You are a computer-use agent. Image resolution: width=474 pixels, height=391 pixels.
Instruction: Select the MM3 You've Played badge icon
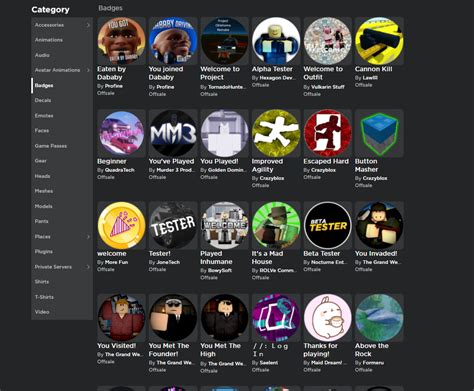[173, 133]
